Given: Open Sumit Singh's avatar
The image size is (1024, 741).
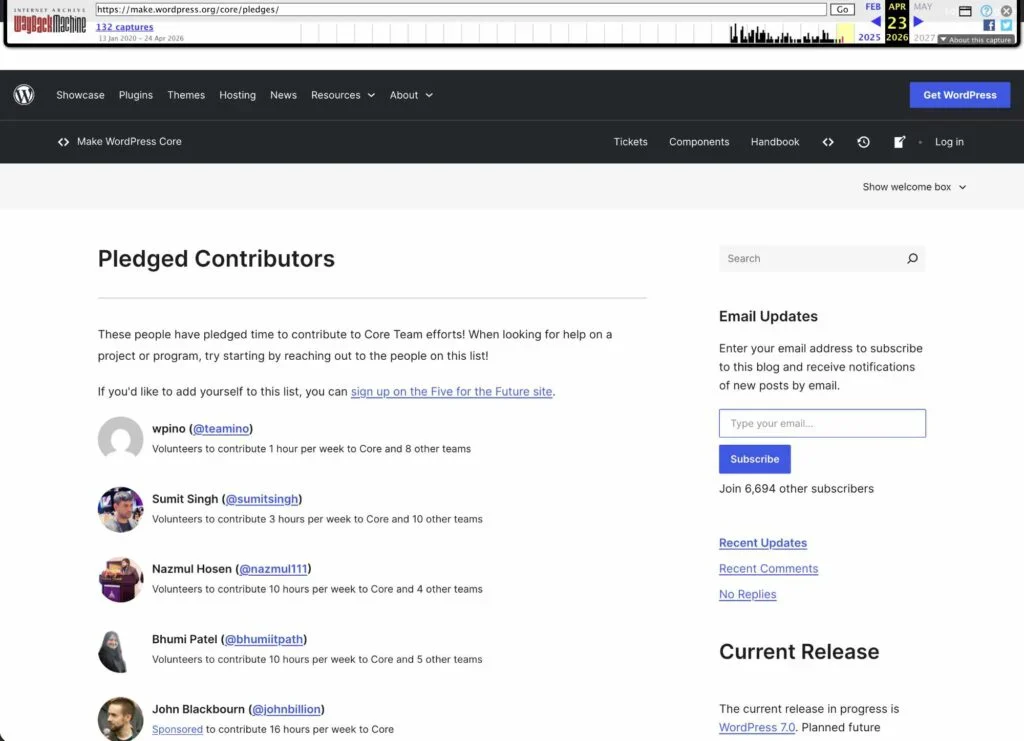Looking at the screenshot, I should pyautogui.click(x=120, y=509).
